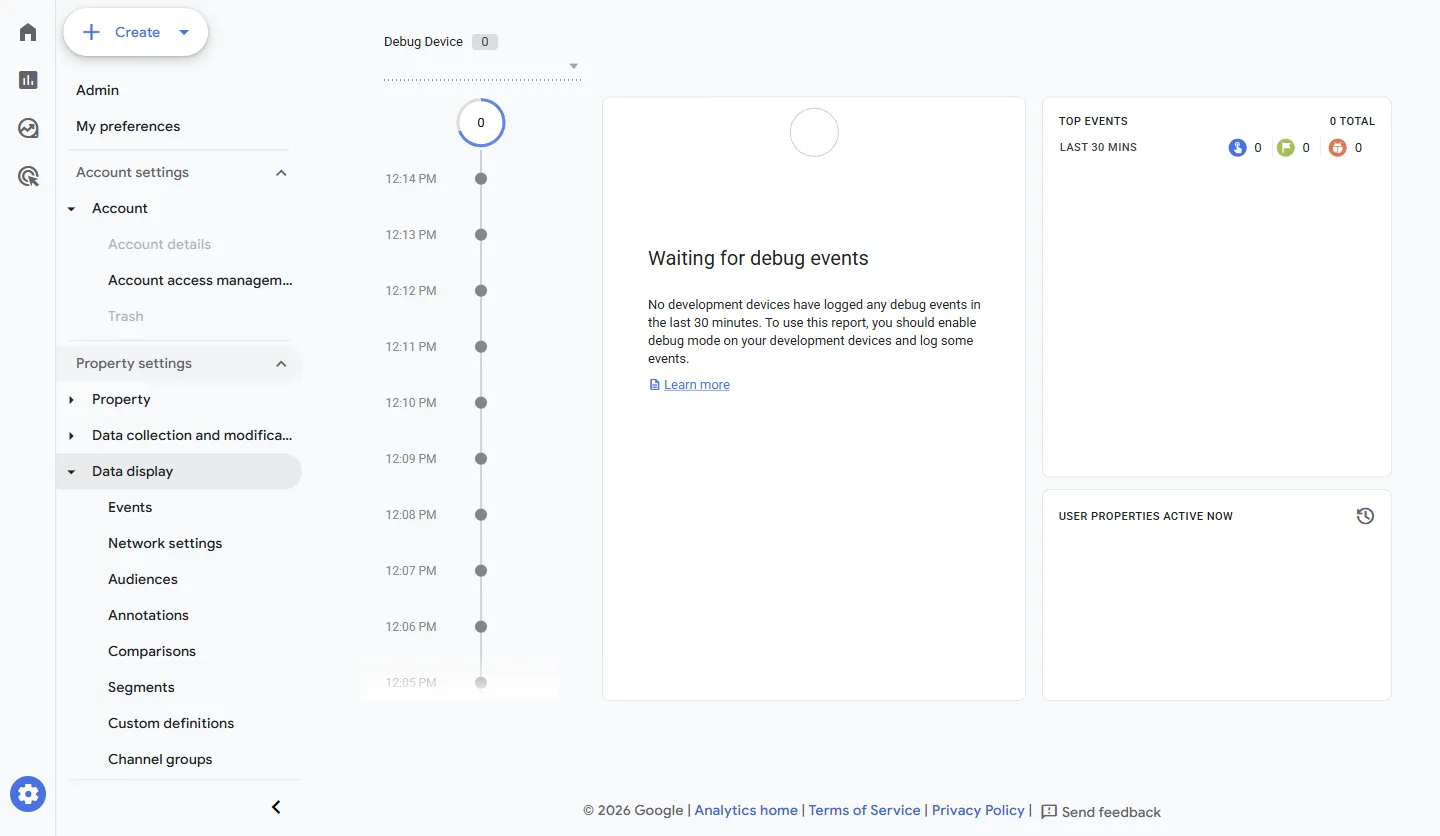Viewport: 1440px width, 836px height.
Task: Click the history icon in User Properties
Action: [x=1365, y=516]
